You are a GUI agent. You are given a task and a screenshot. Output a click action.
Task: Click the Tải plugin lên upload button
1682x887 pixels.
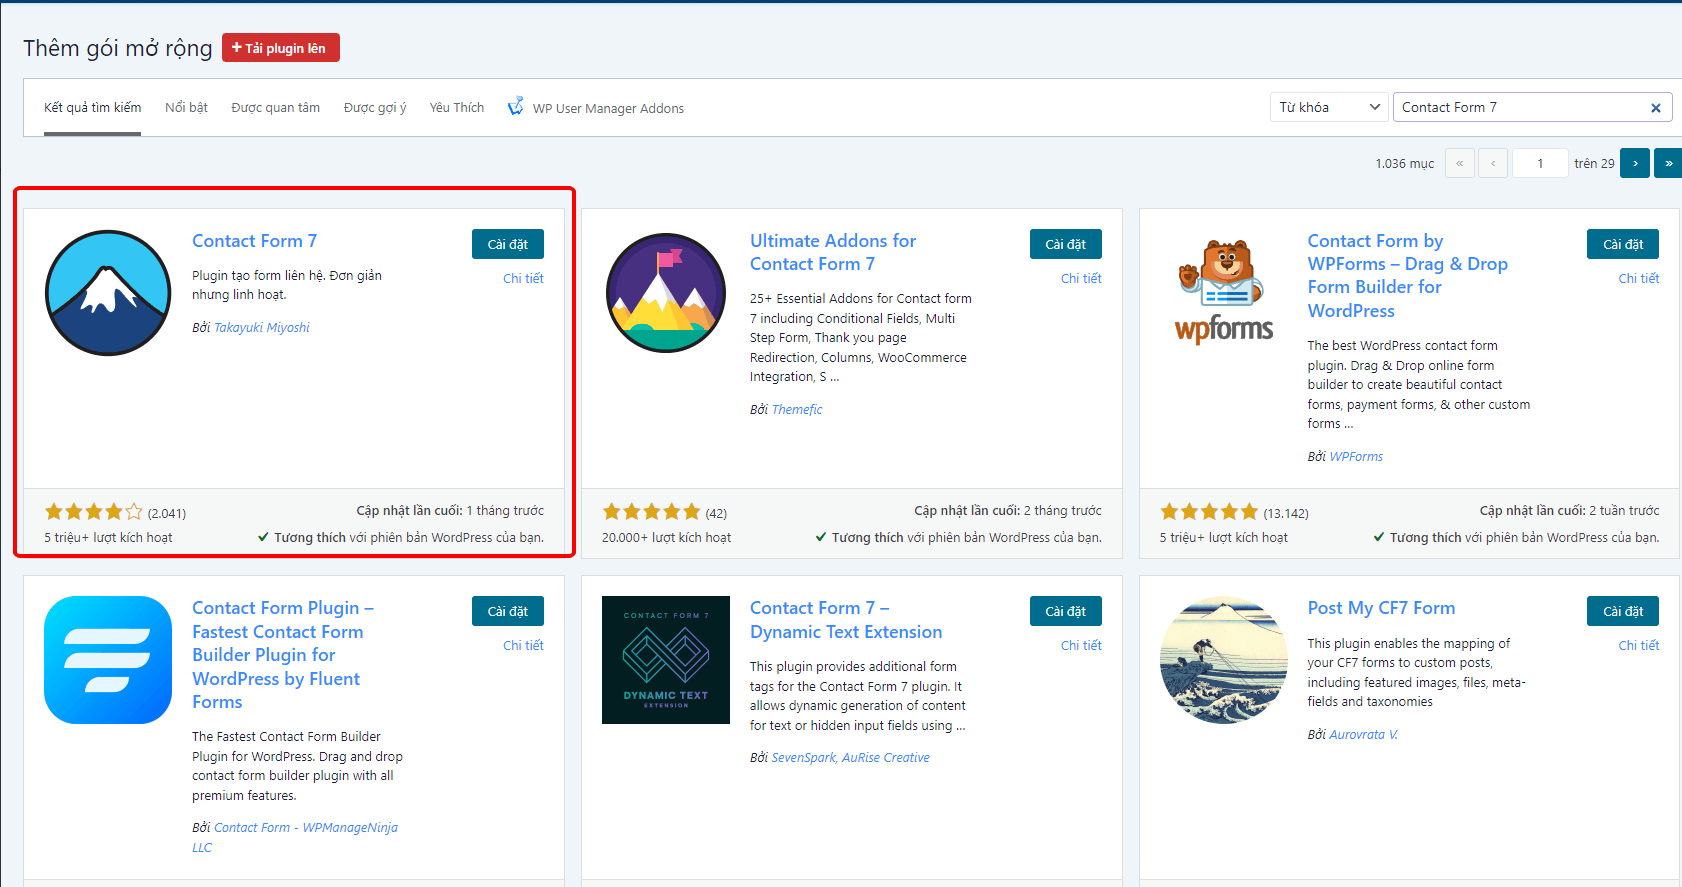click(281, 48)
